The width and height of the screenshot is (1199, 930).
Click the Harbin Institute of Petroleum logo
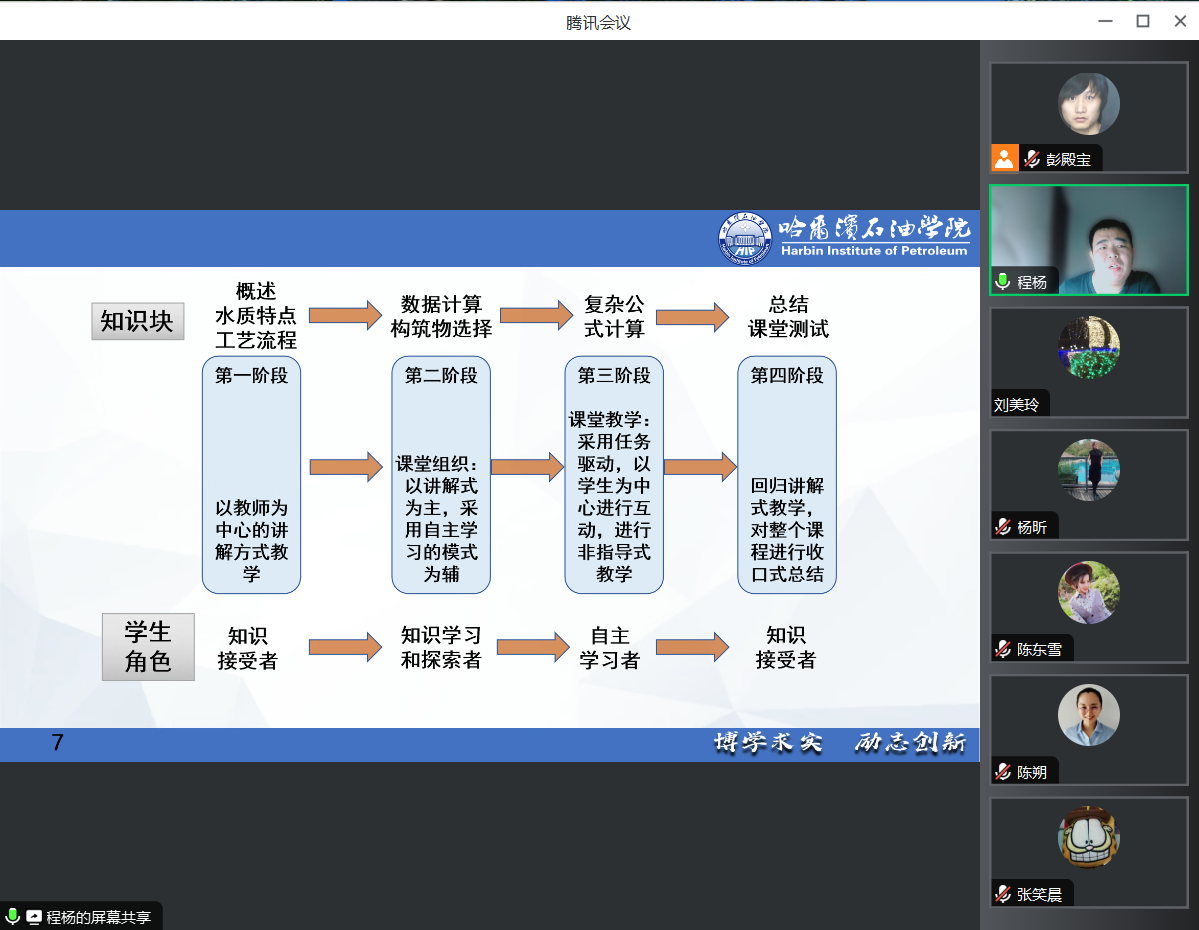tap(845, 238)
